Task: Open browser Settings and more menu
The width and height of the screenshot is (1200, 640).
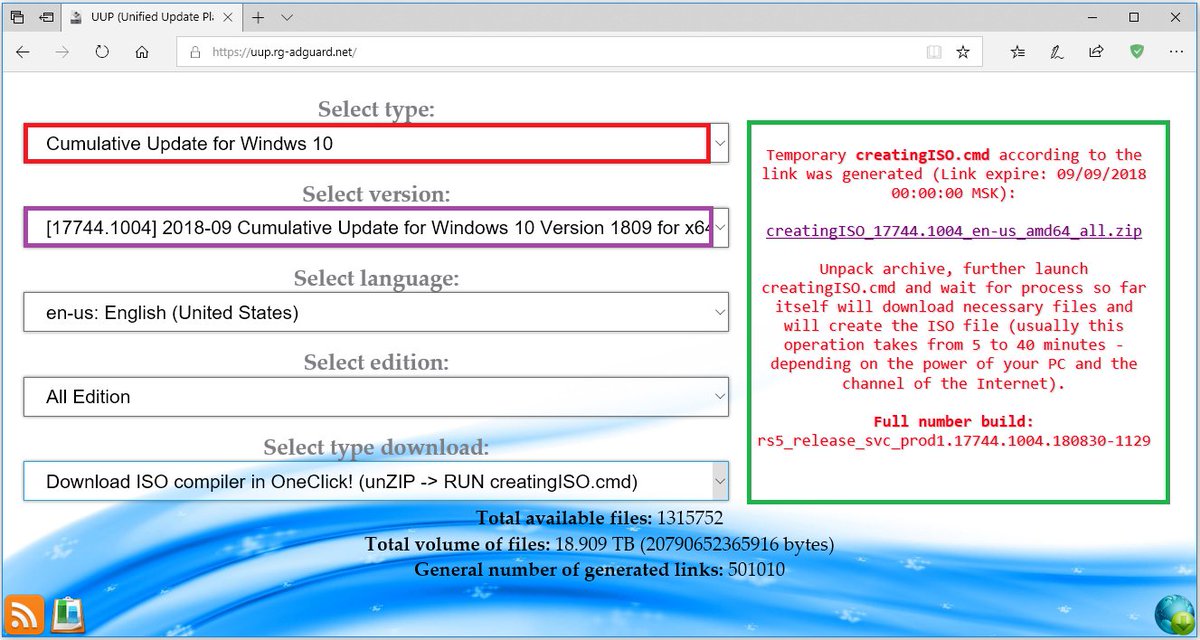Action: tap(1176, 52)
